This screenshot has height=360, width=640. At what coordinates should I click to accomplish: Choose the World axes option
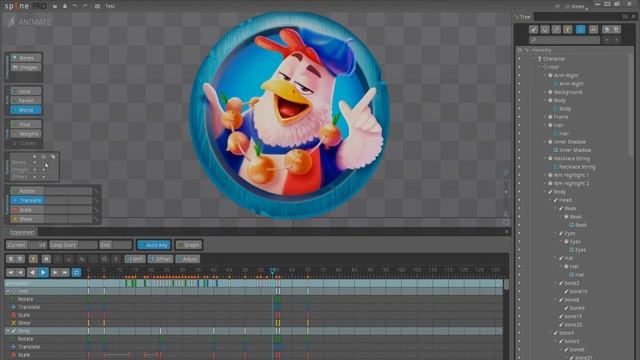[26, 110]
